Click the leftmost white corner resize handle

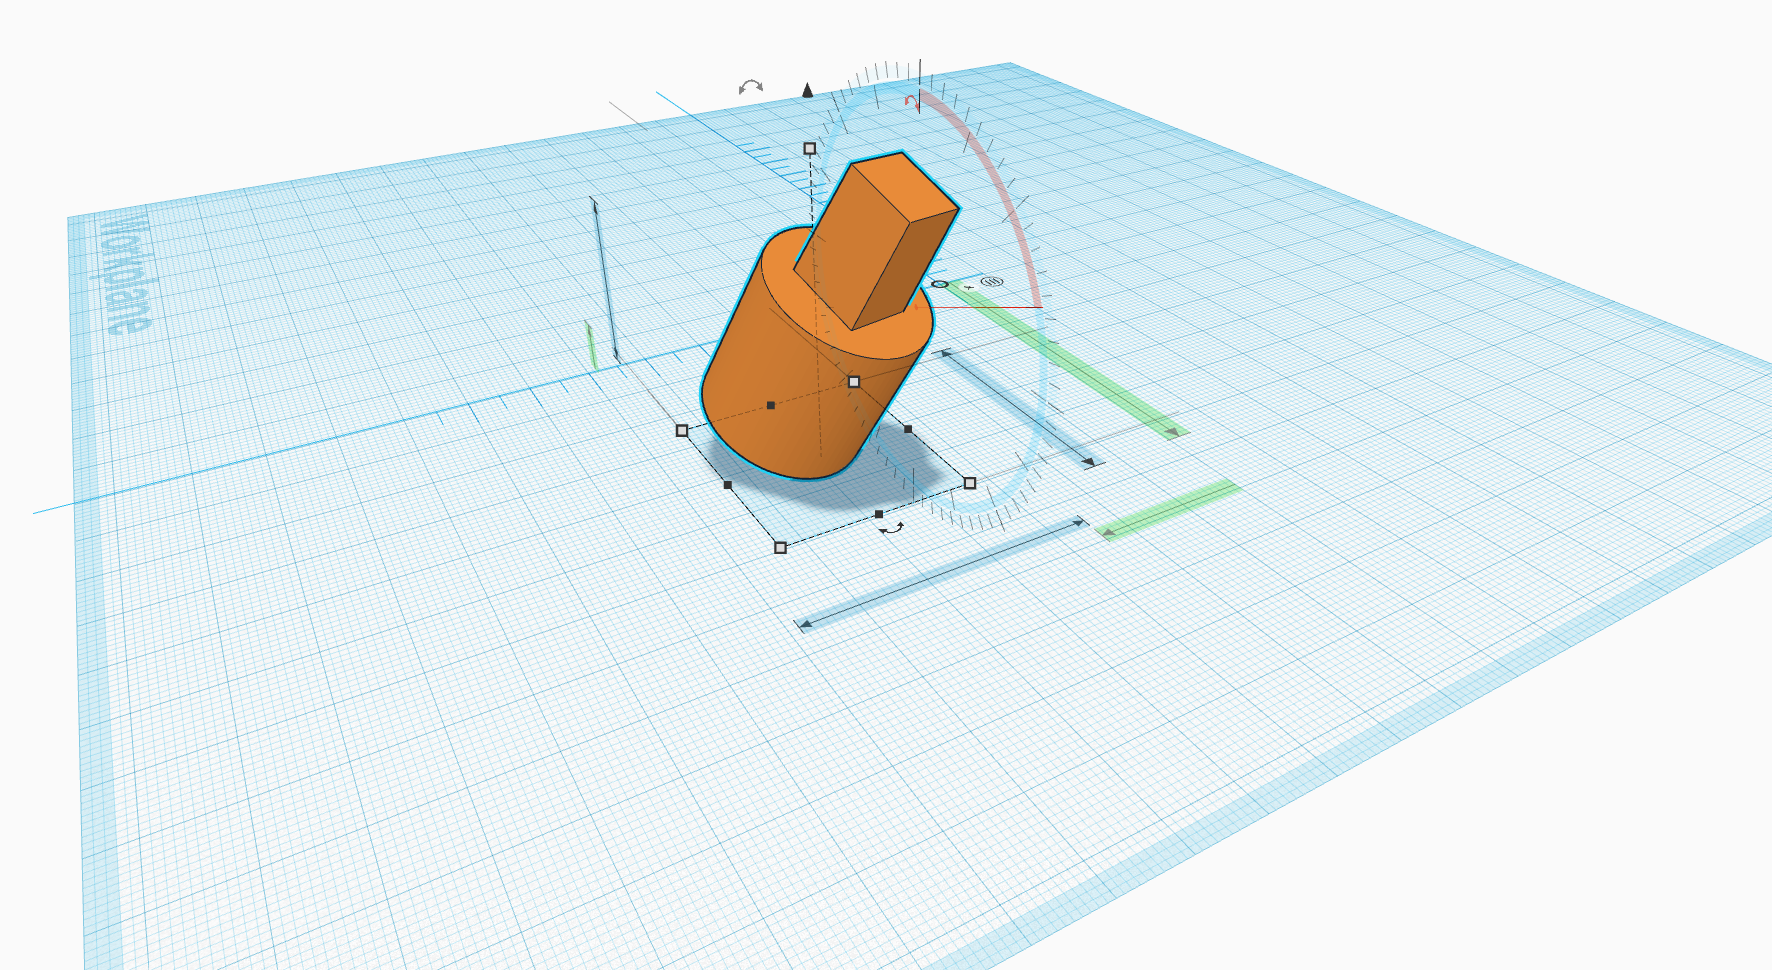682,430
